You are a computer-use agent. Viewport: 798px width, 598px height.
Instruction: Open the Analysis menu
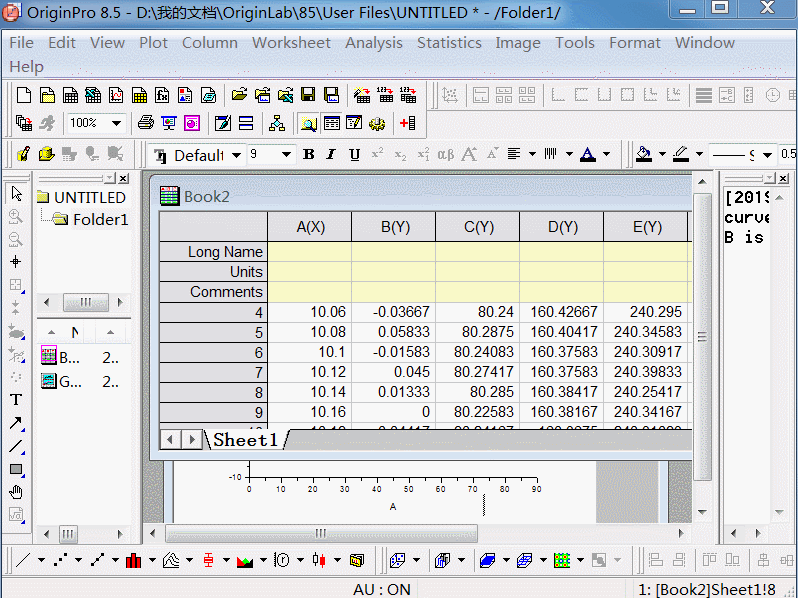pyautogui.click(x=373, y=43)
